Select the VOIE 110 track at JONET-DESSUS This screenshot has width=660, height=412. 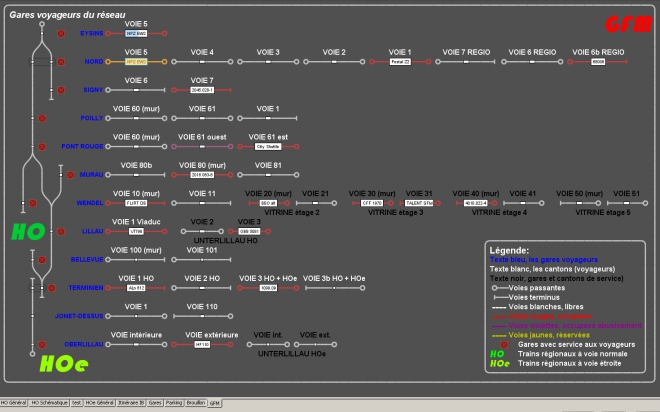pyautogui.click(x=202, y=316)
